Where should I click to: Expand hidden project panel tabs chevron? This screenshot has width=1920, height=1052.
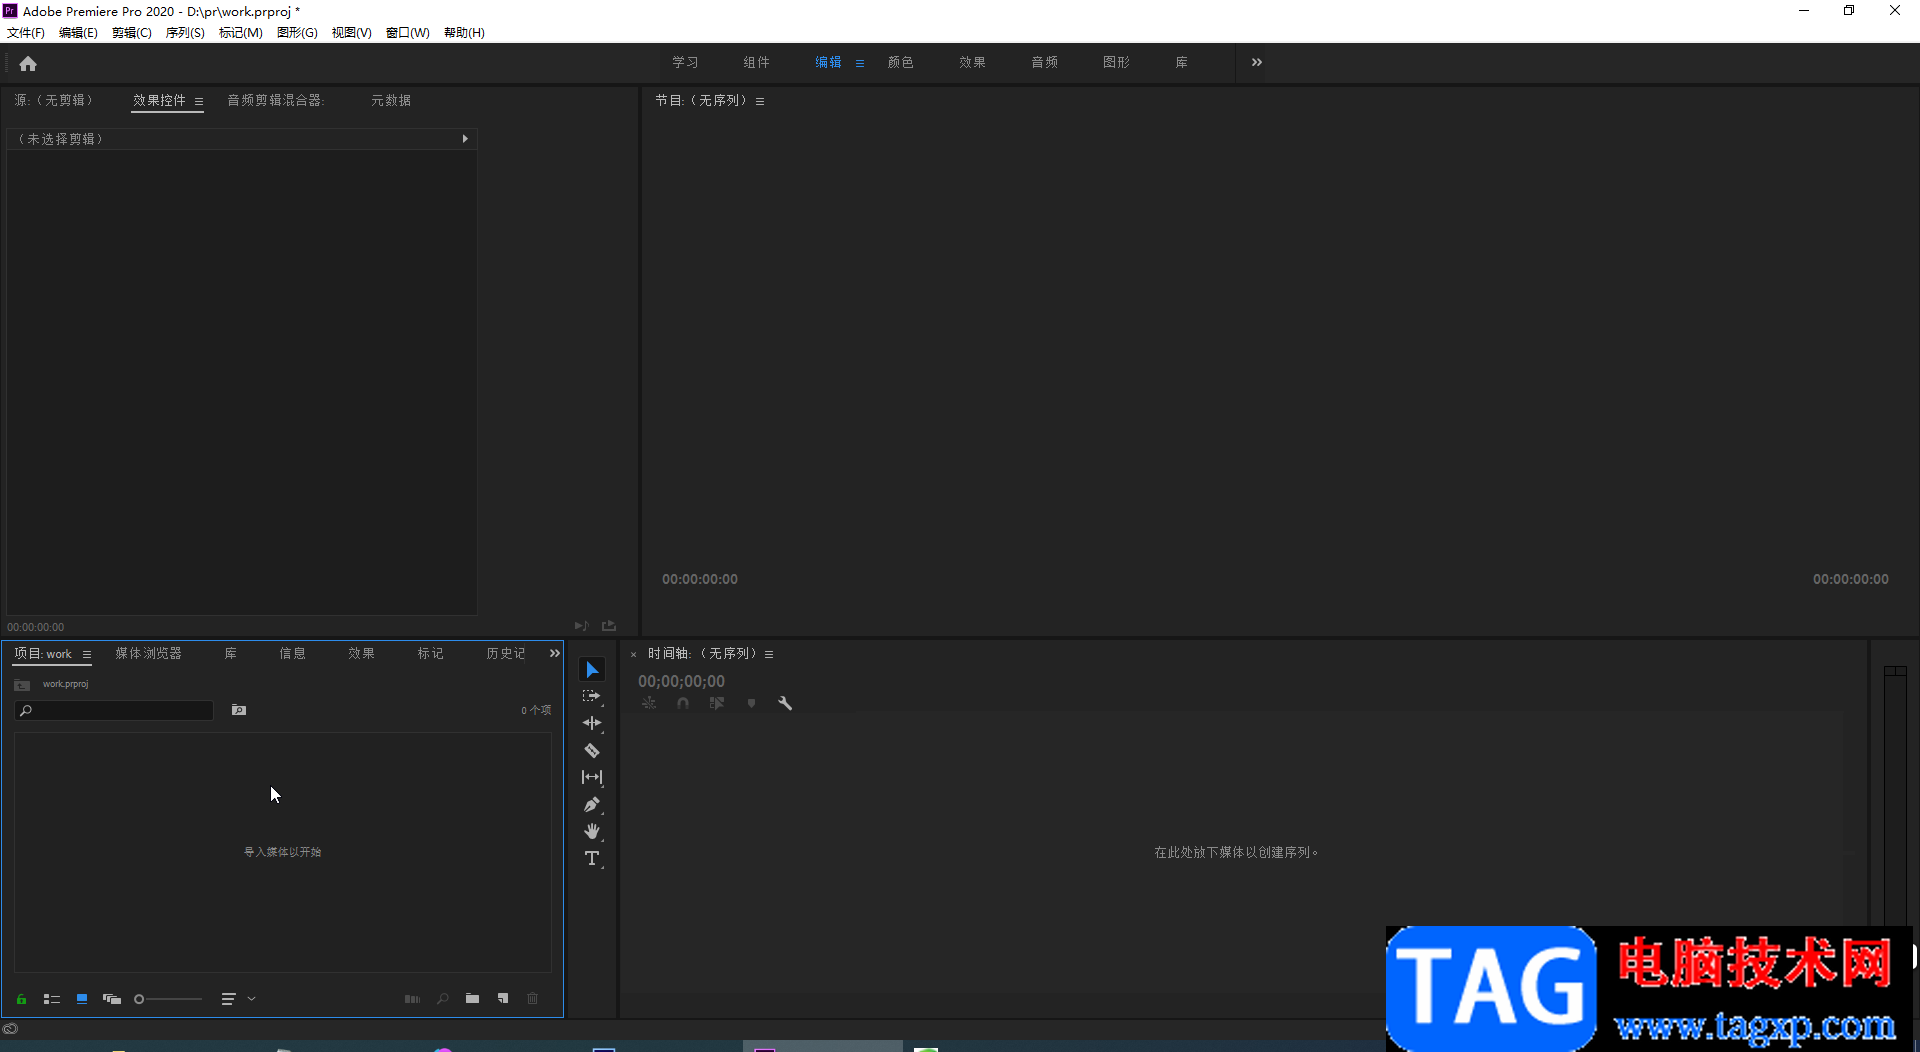555,653
